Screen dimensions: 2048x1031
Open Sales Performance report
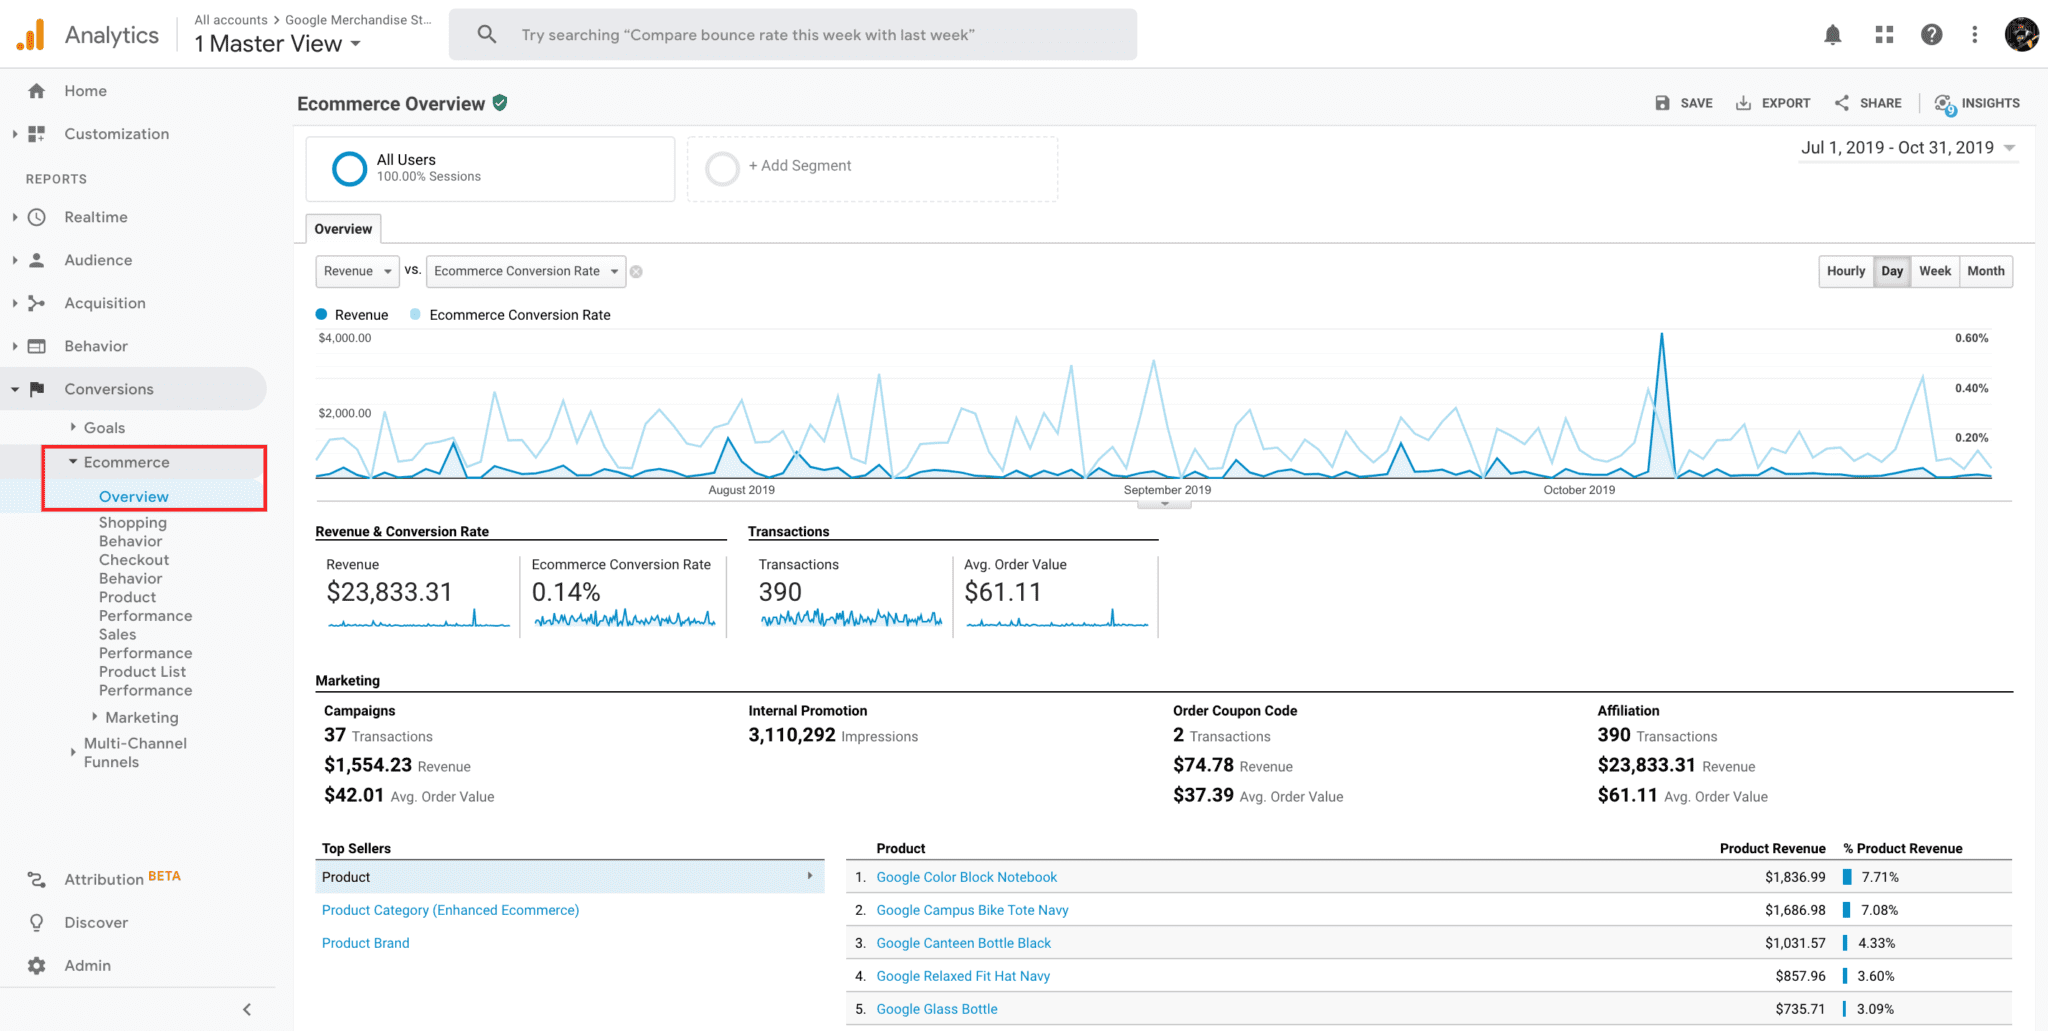click(145, 643)
